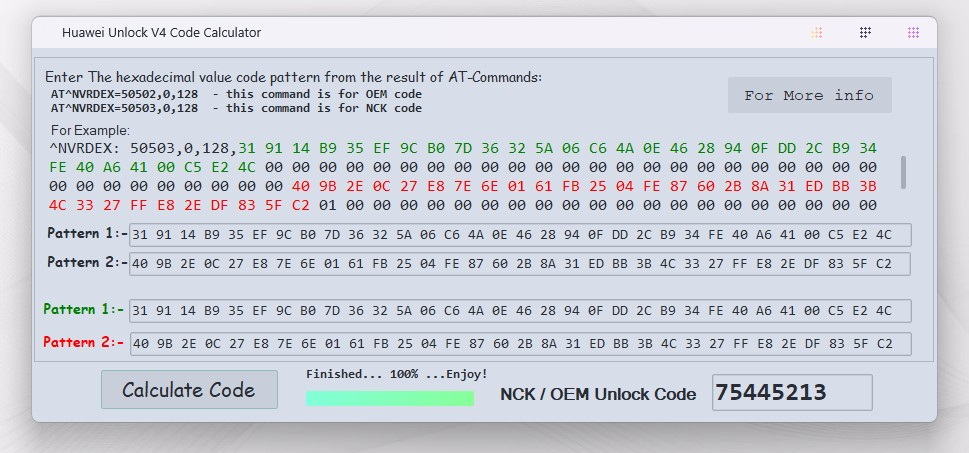This screenshot has height=453, width=969.
Task: Click the 'Finished... 100% ...Enjoy!' status text
Action: click(x=397, y=374)
